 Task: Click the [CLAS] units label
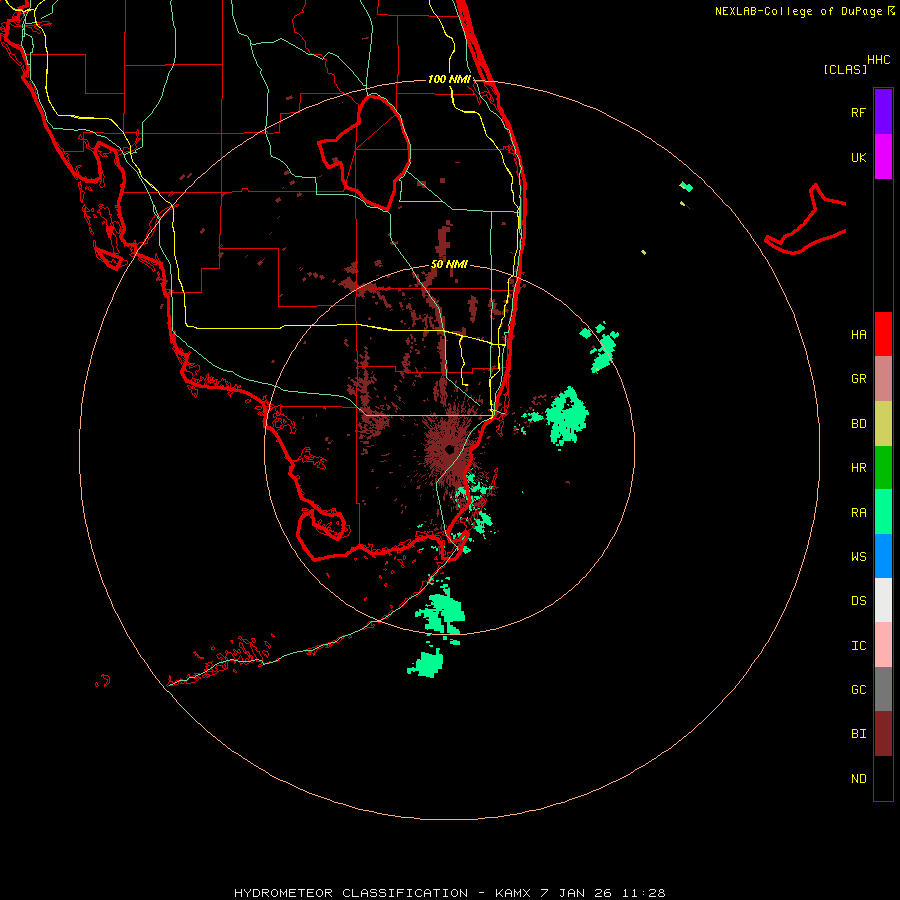(x=845, y=69)
